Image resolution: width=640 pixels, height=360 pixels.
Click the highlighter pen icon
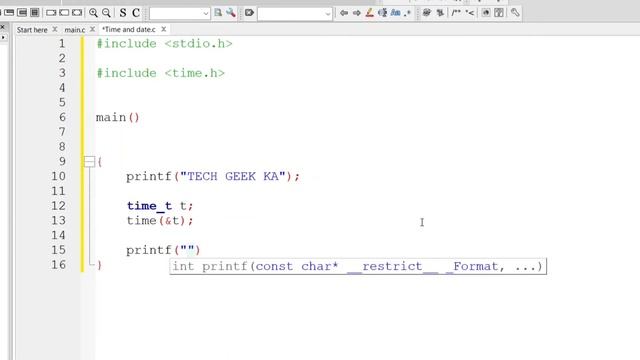coord(370,13)
